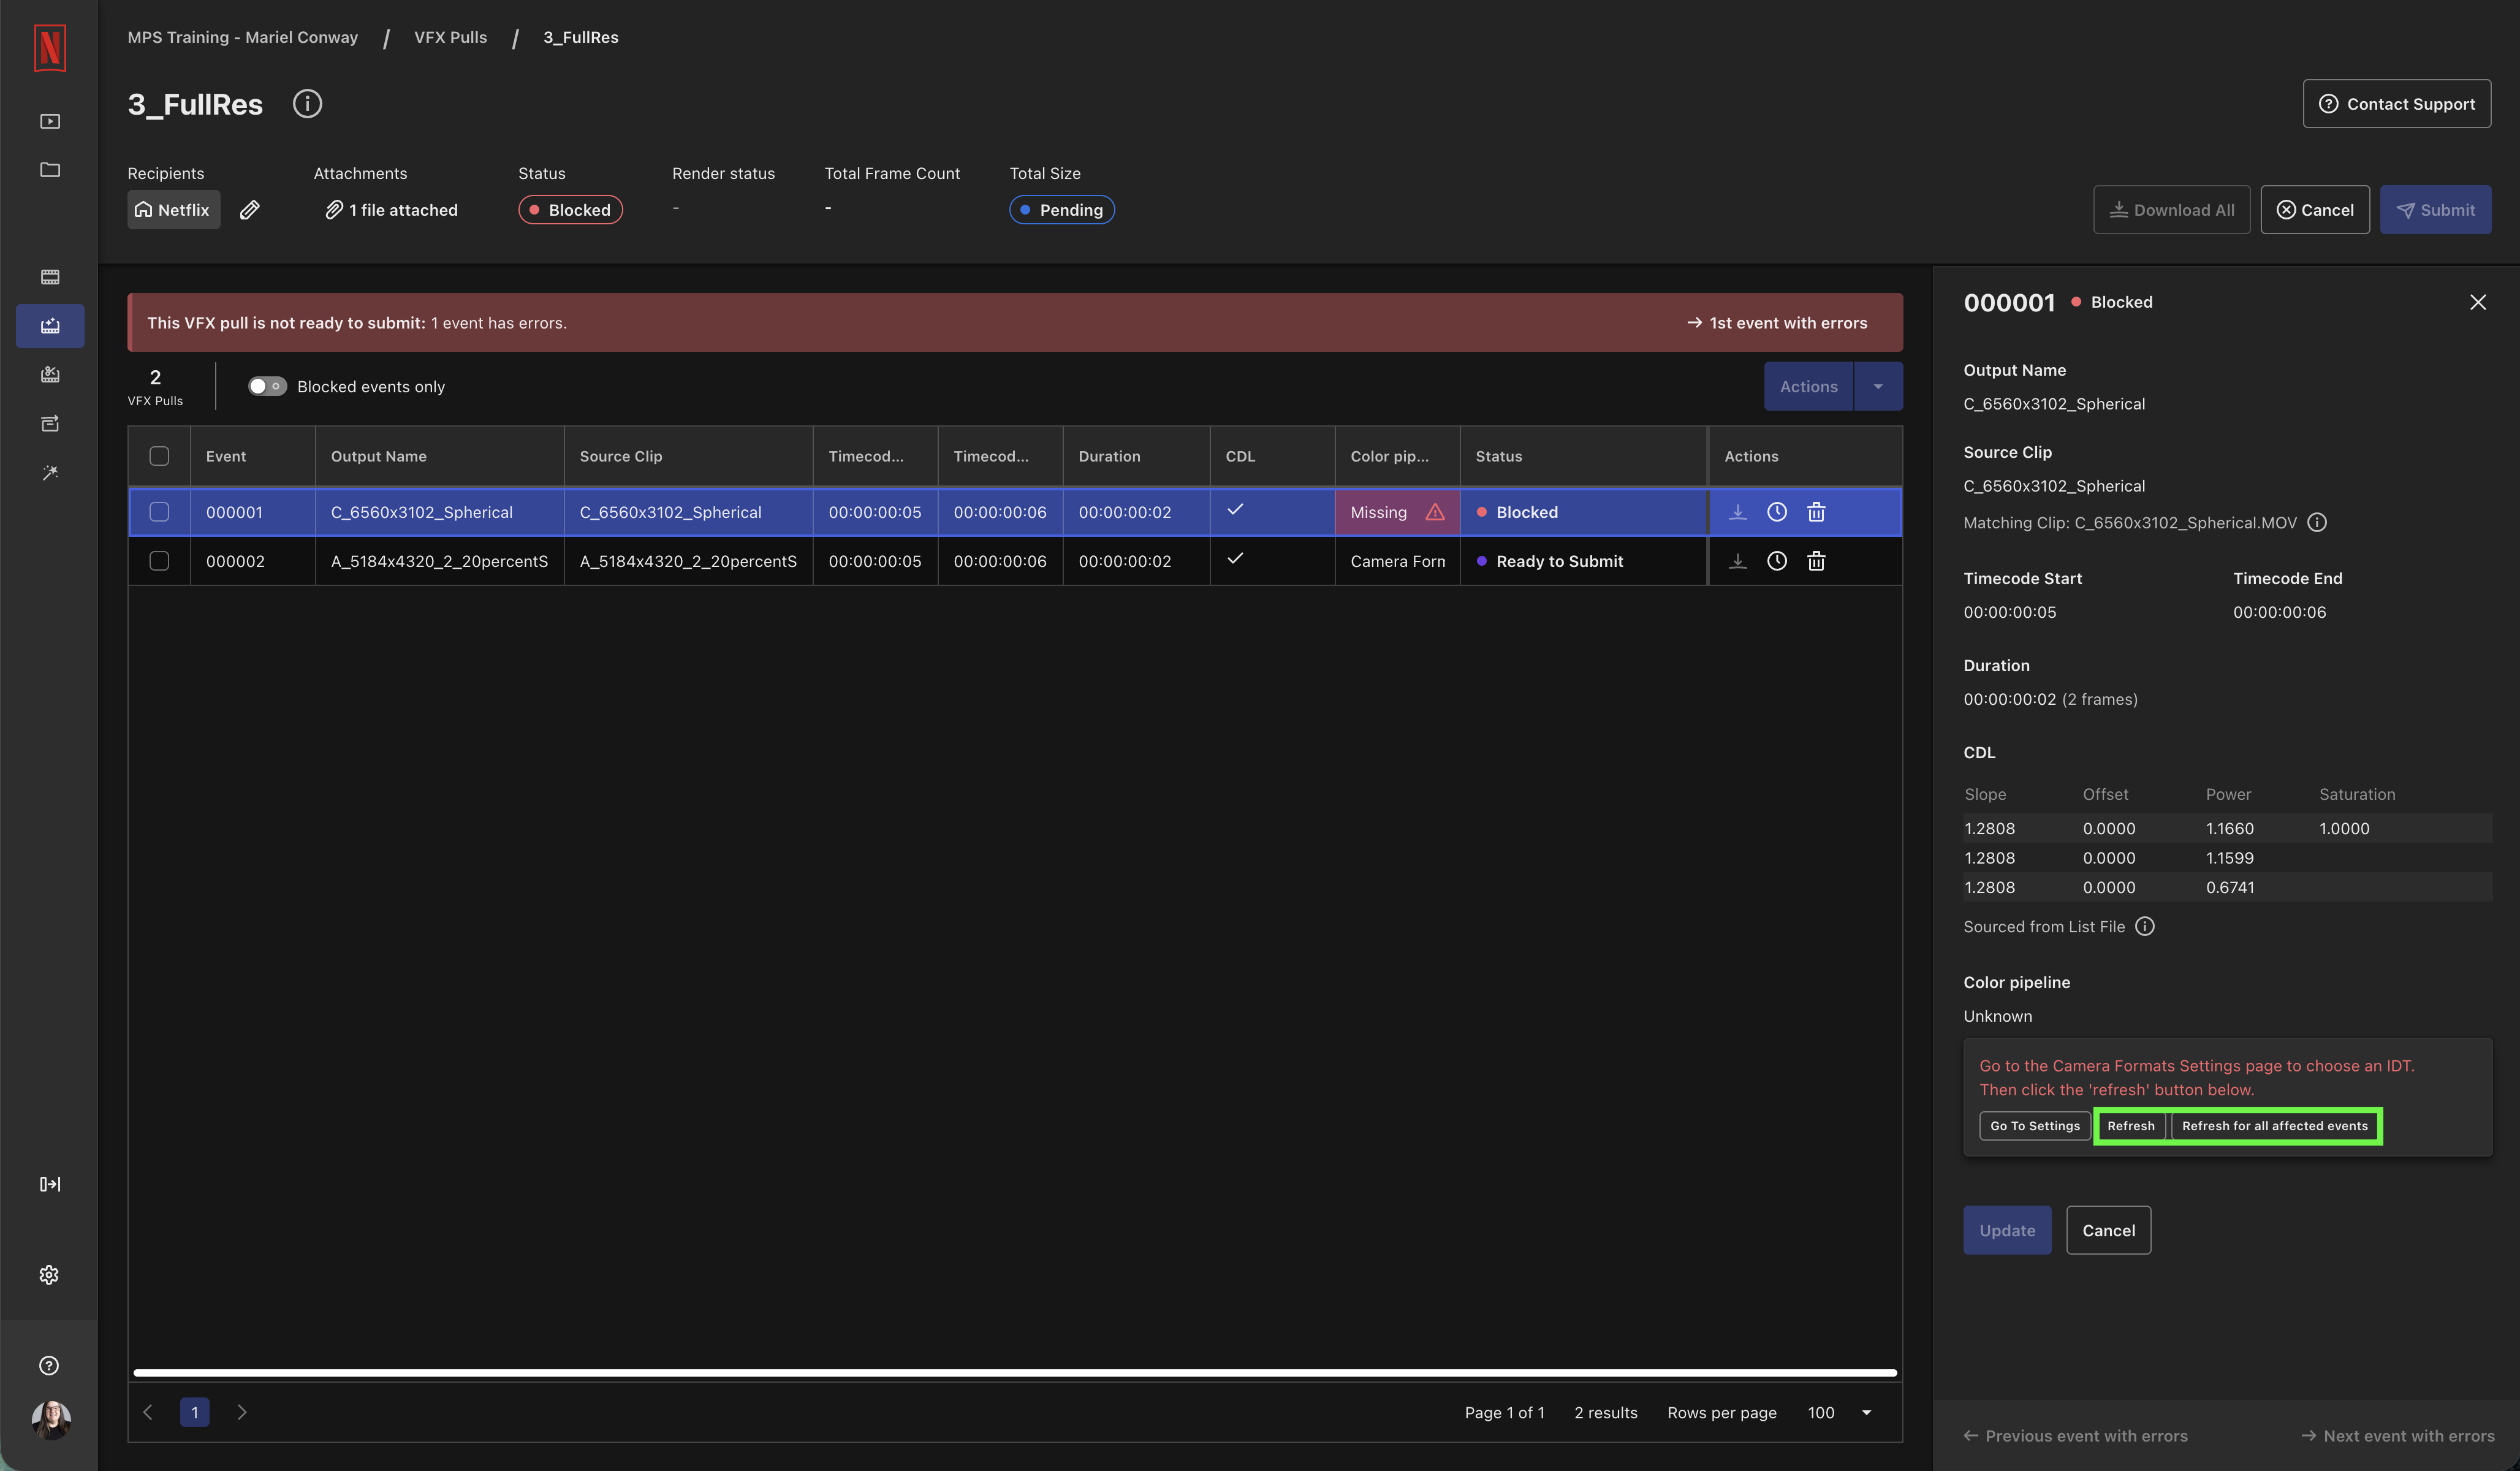The width and height of the screenshot is (2520, 1471).
Task: Navigate to VFX Pulls breadcrumb
Action: [x=450, y=37]
